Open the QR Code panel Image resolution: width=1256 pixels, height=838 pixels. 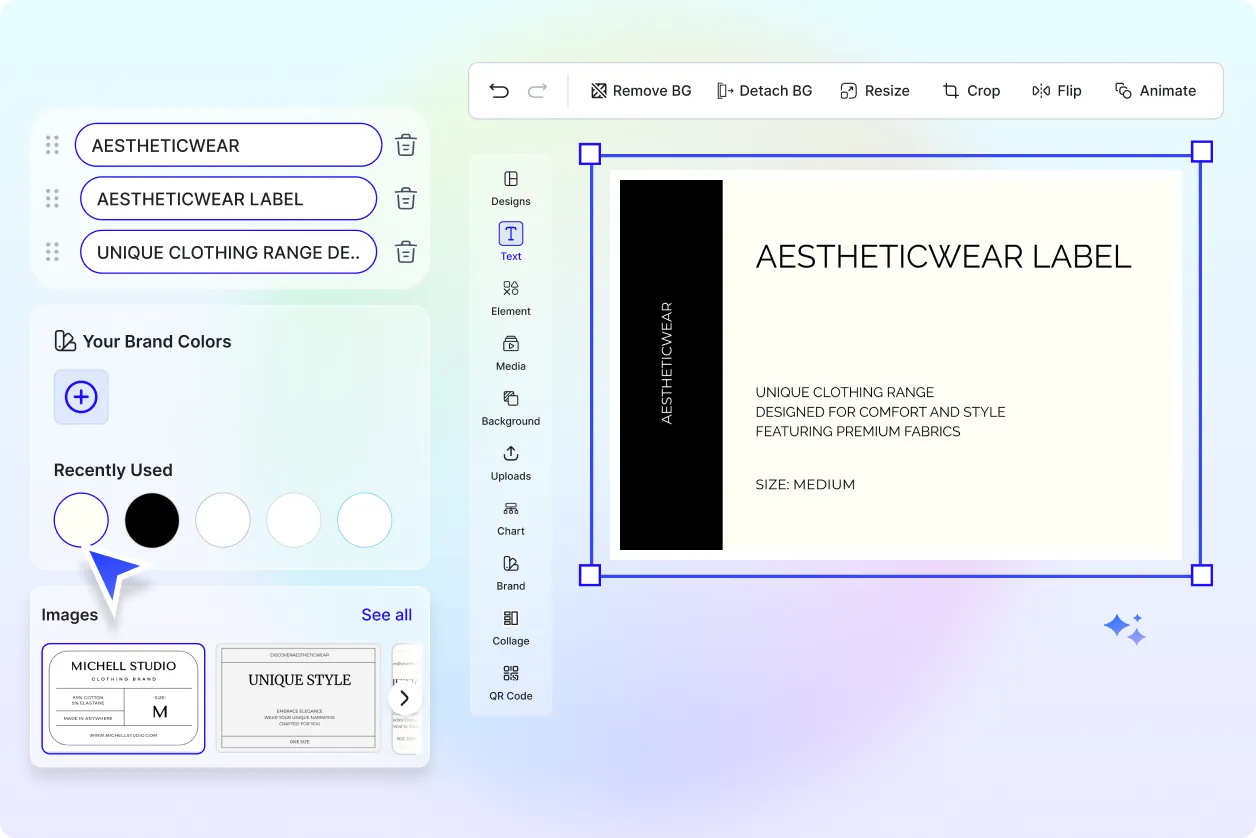click(x=510, y=683)
